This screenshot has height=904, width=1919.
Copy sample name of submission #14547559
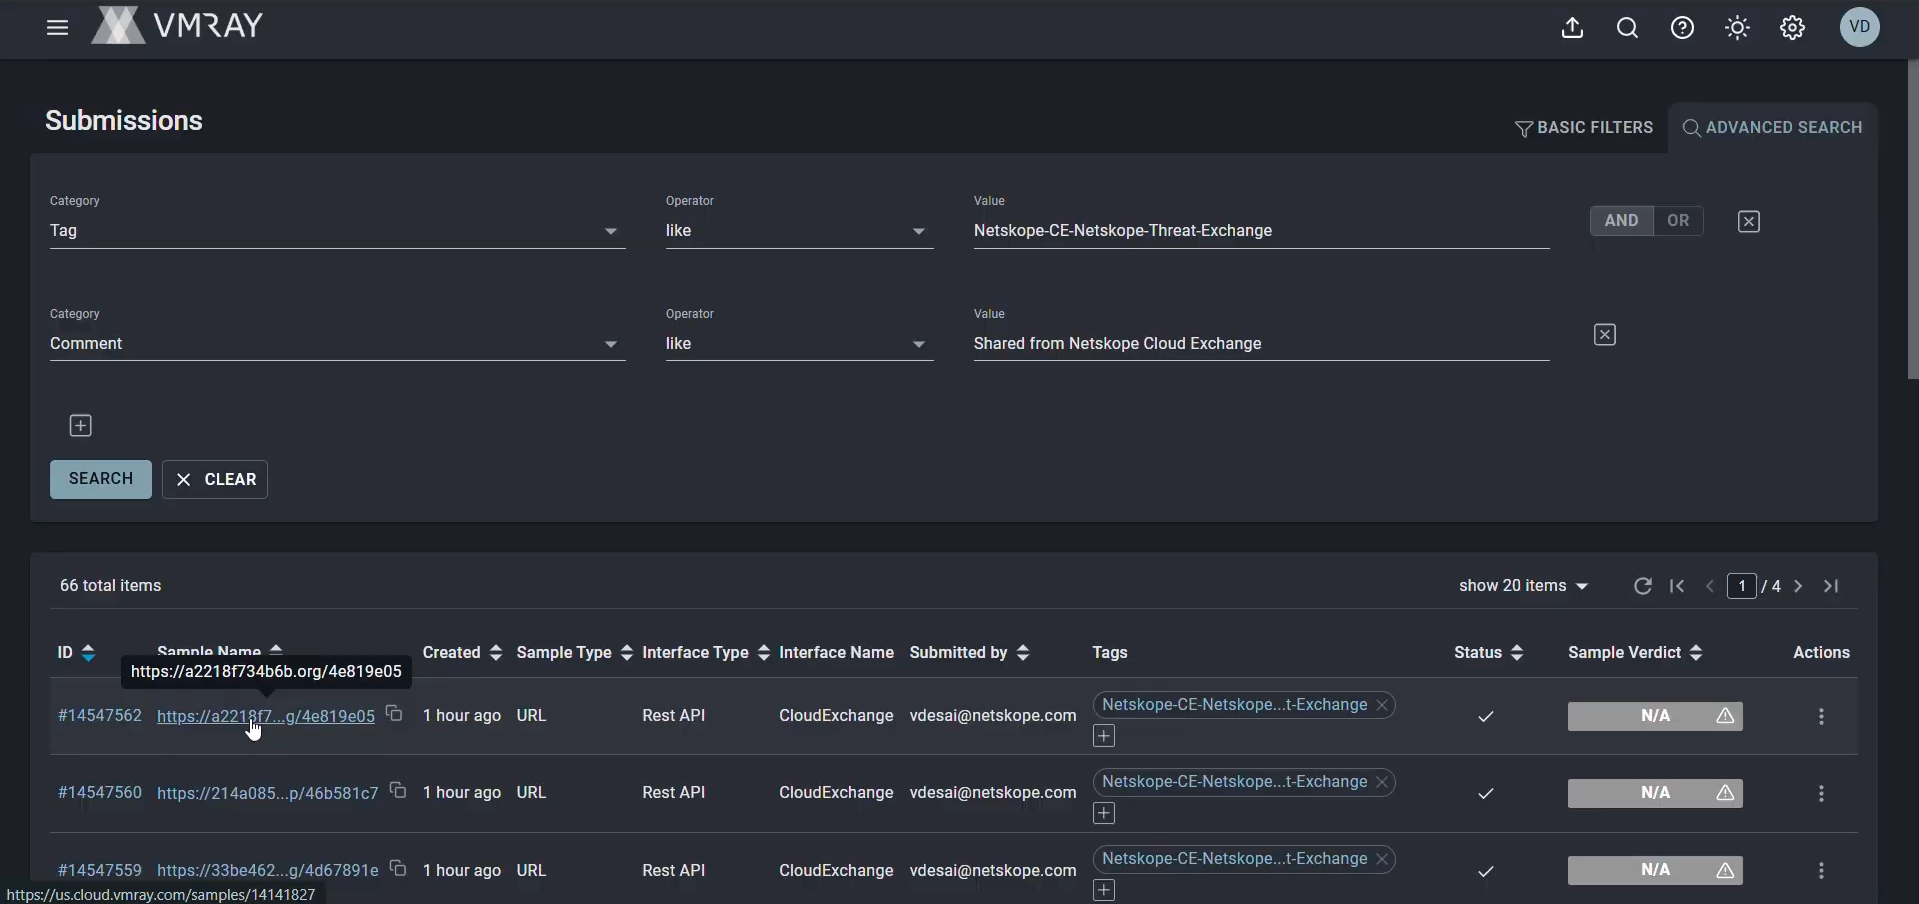[x=398, y=868]
